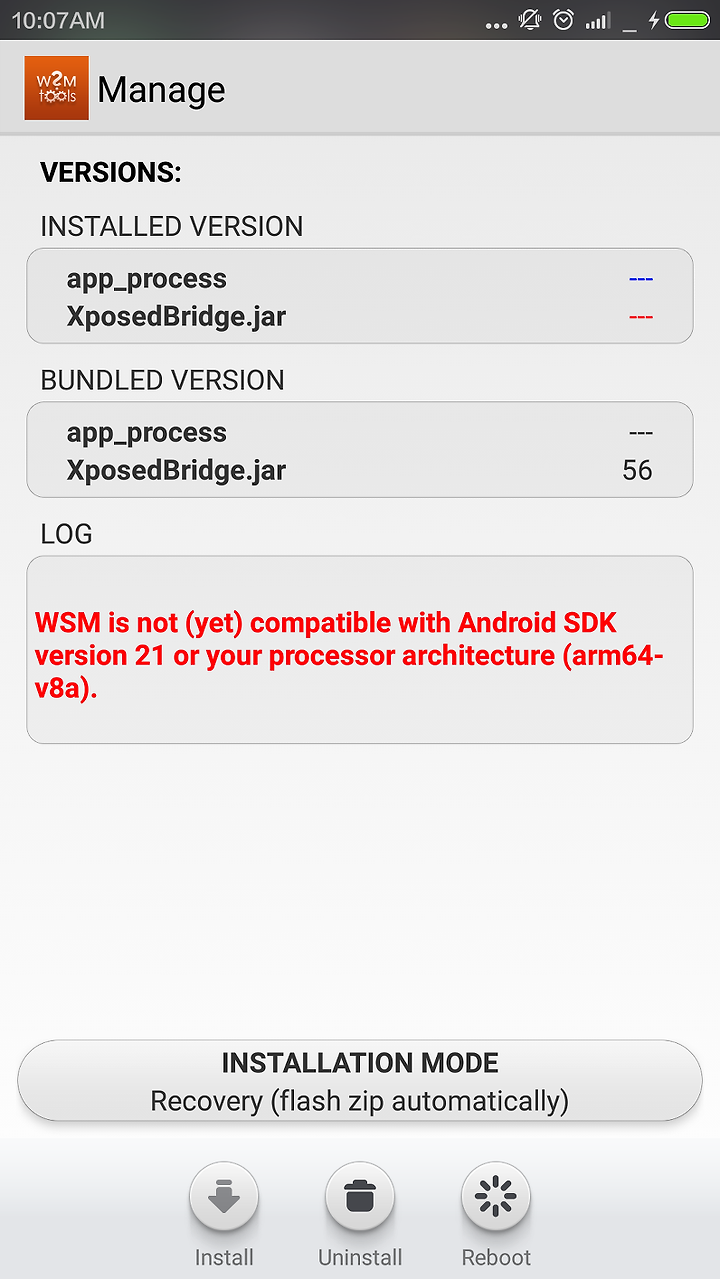Viewport: 720px width, 1279px height.
Task: Tap the Reboot spinner icon
Action: (496, 1197)
